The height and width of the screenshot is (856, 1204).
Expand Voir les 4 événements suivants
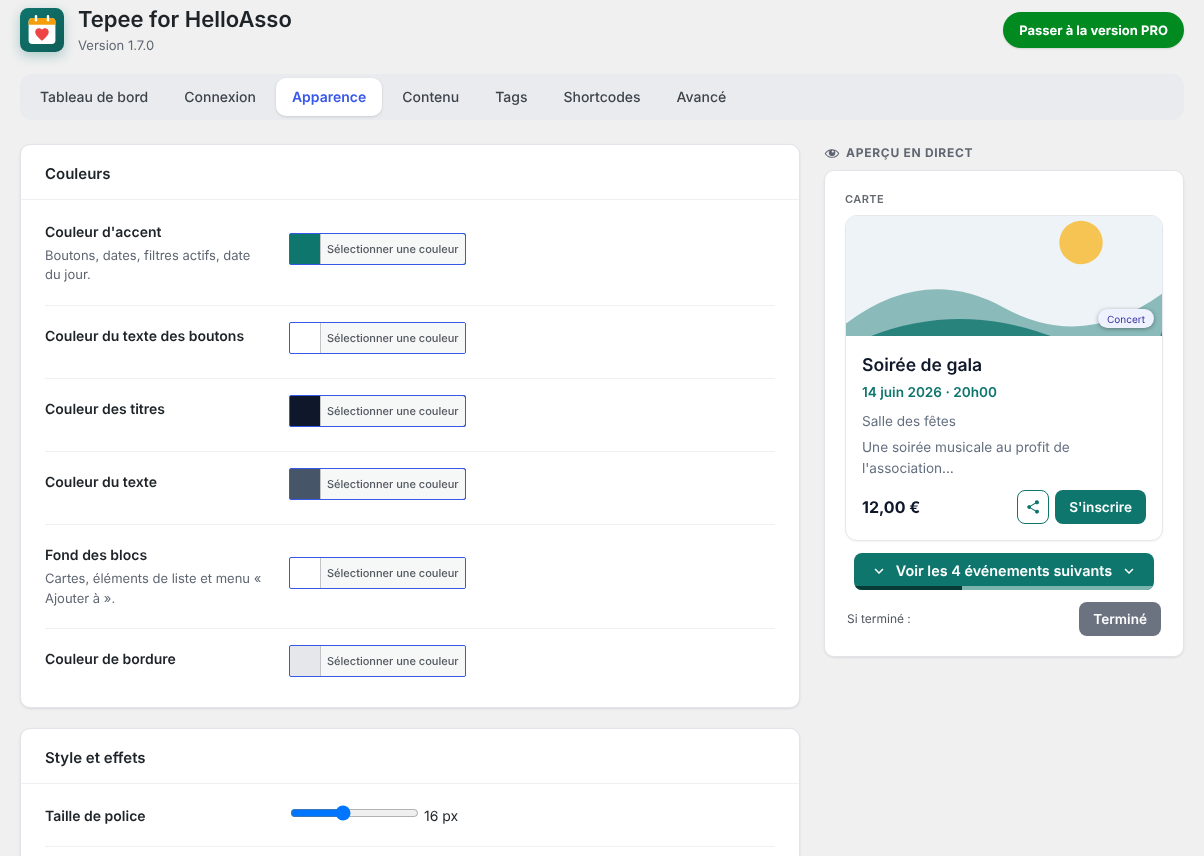coord(1004,571)
